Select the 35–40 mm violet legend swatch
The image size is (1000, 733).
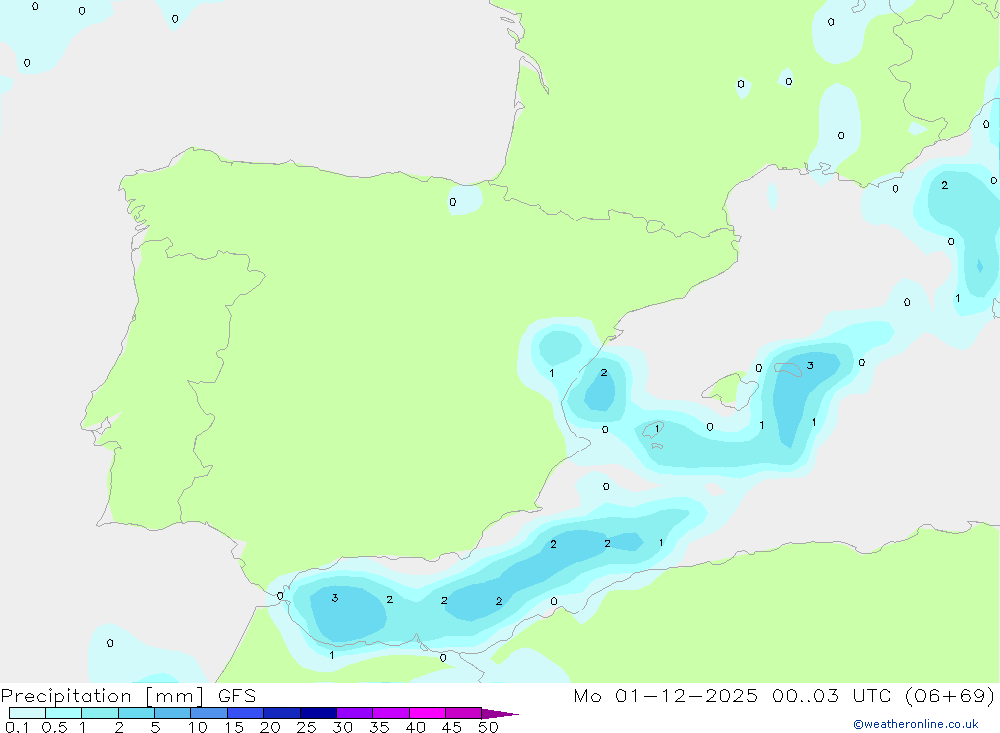(391, 713)
